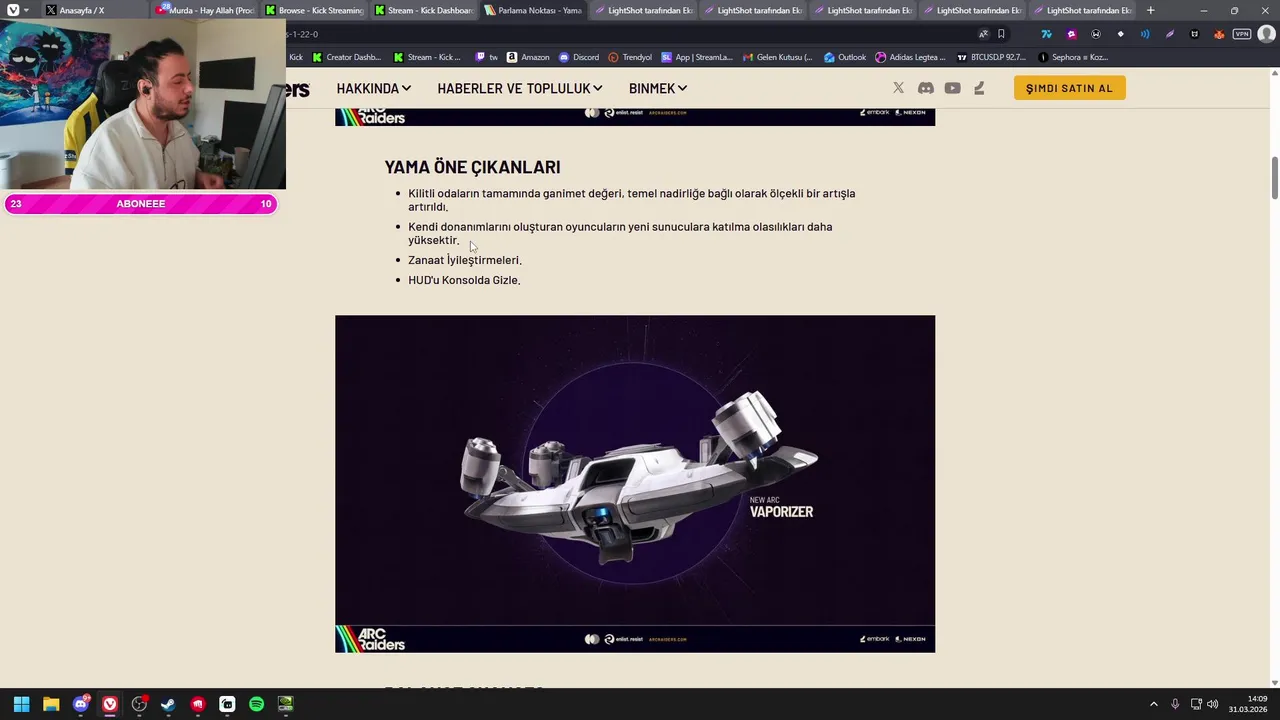The width and height of the screenshot is (1280, 720).
Task: Open the Lightshot feather extension icon
Action: tap(1170, 34)
